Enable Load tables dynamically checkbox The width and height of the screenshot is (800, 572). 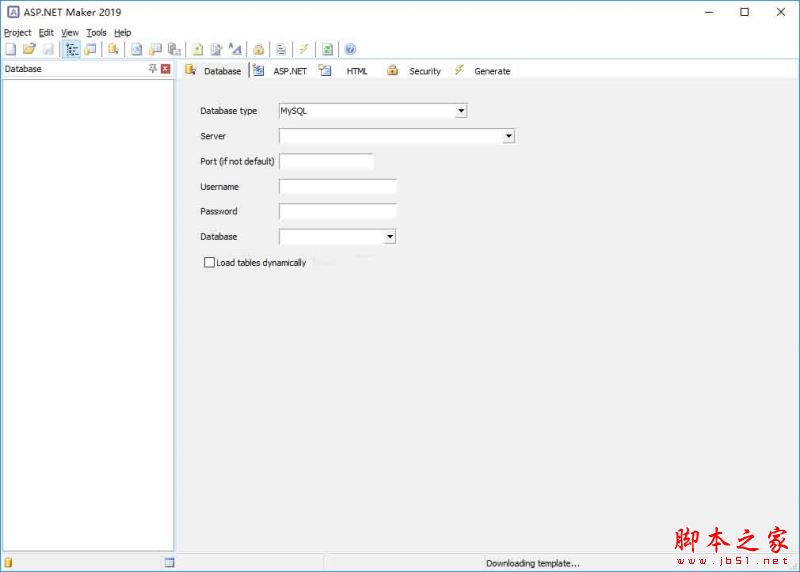coord(209,262)
